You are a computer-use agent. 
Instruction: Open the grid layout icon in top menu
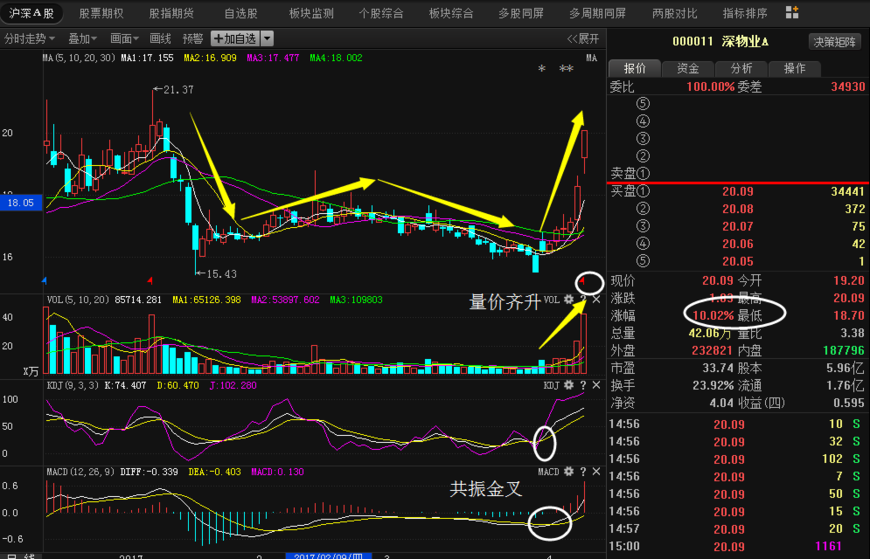click(x=792, y=12)
